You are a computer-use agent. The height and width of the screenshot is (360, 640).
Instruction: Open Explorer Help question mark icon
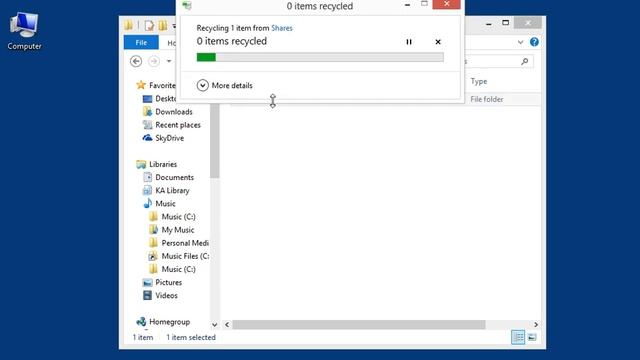tap(534, 42)
